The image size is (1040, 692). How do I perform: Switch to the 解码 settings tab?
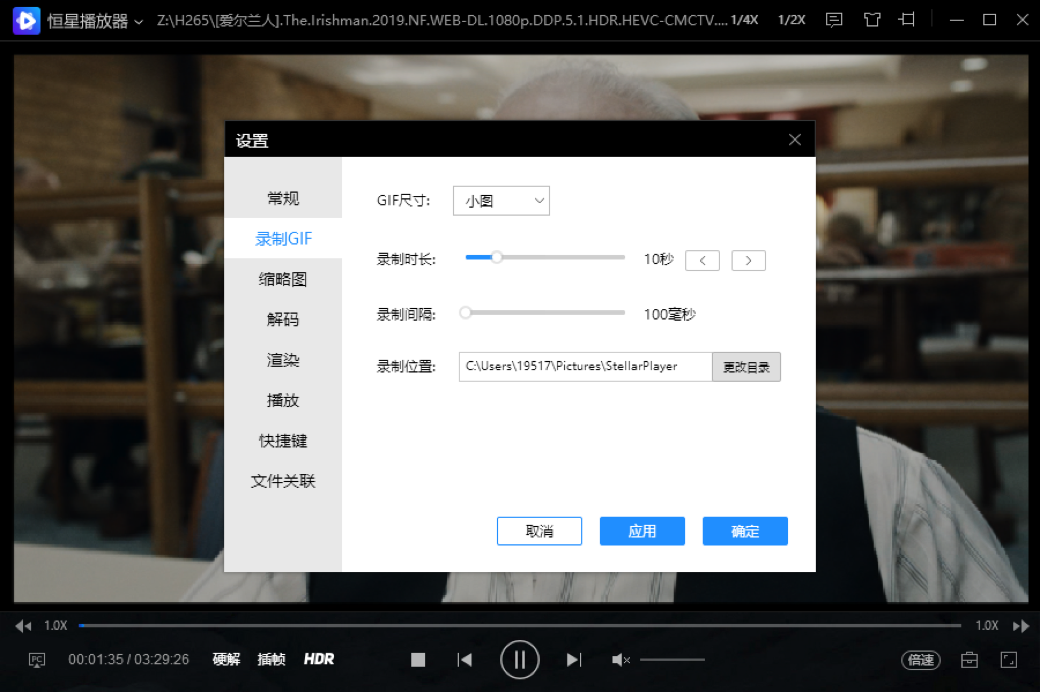click(x=282, y=319)
